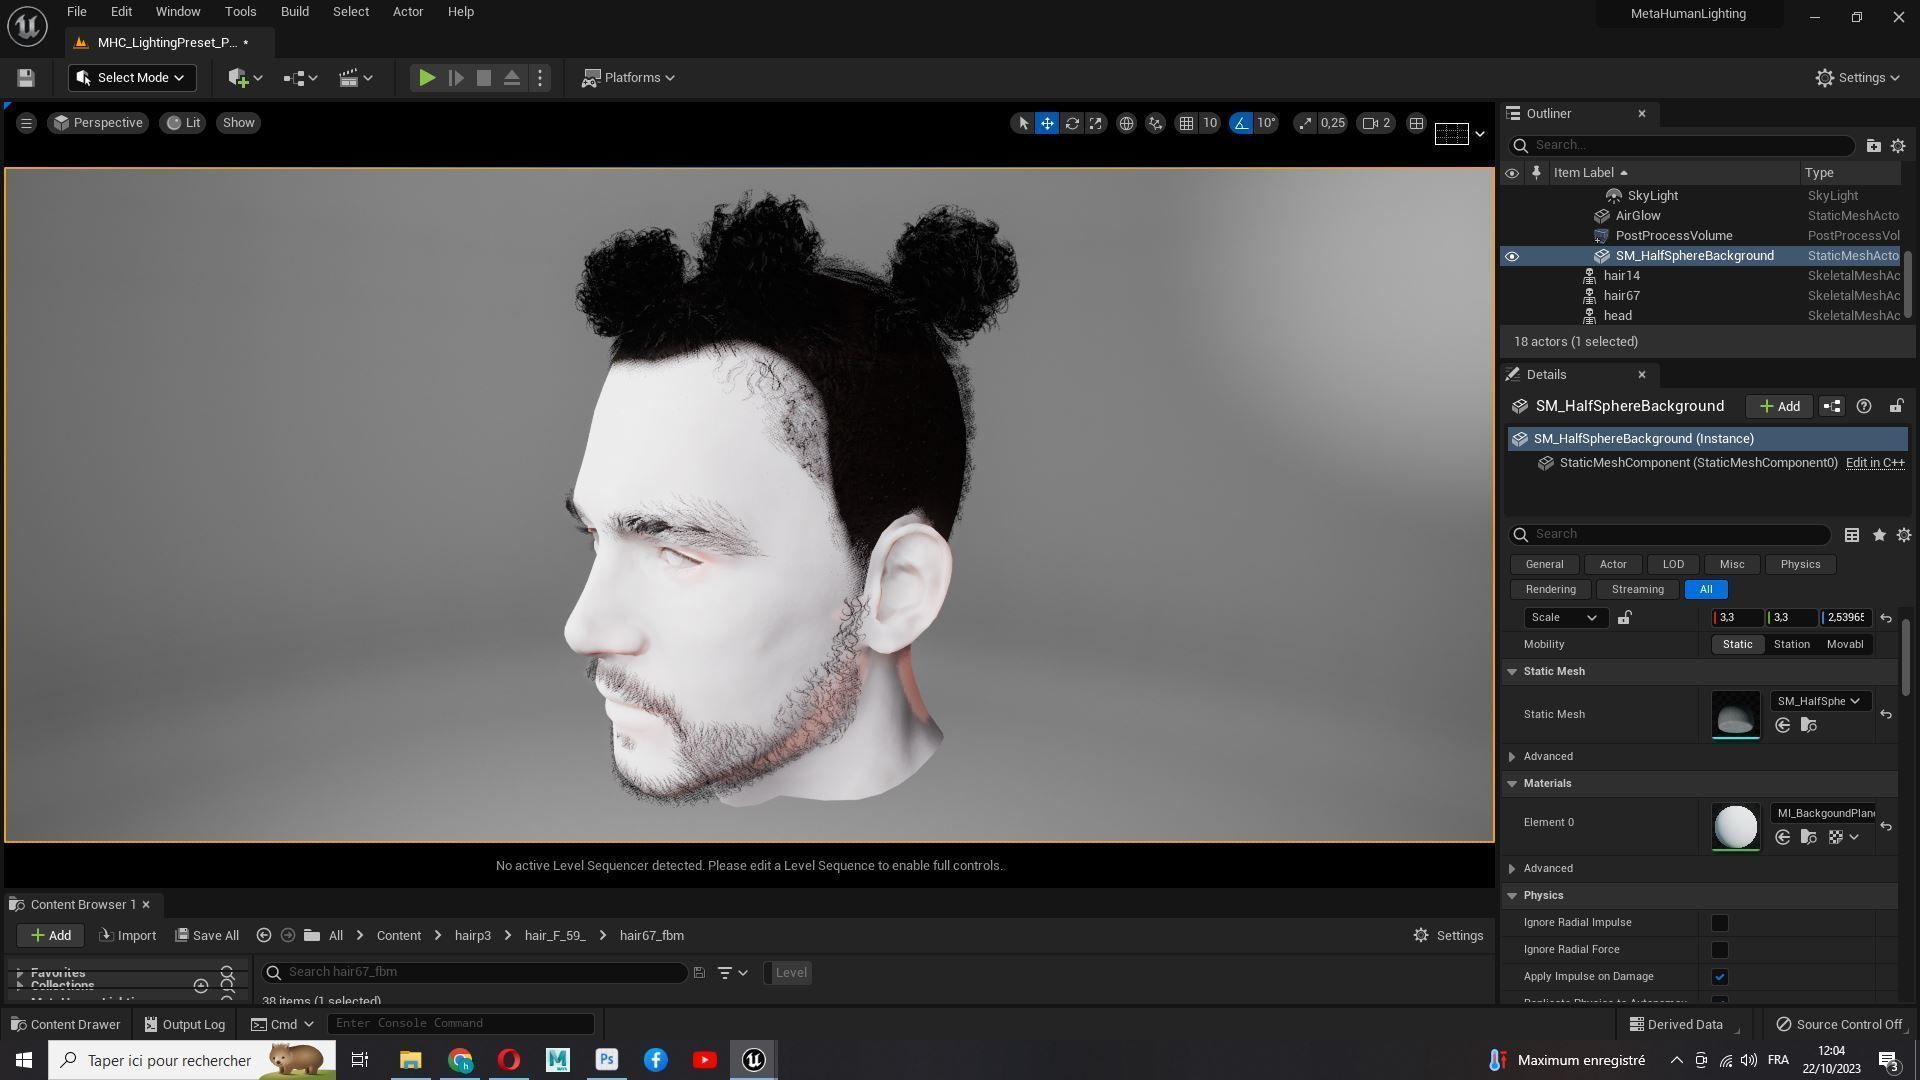The height and width of the screenshot is (1080, 1920).
Task: Activate the Select objects tool
Action: pos(1022,123)
